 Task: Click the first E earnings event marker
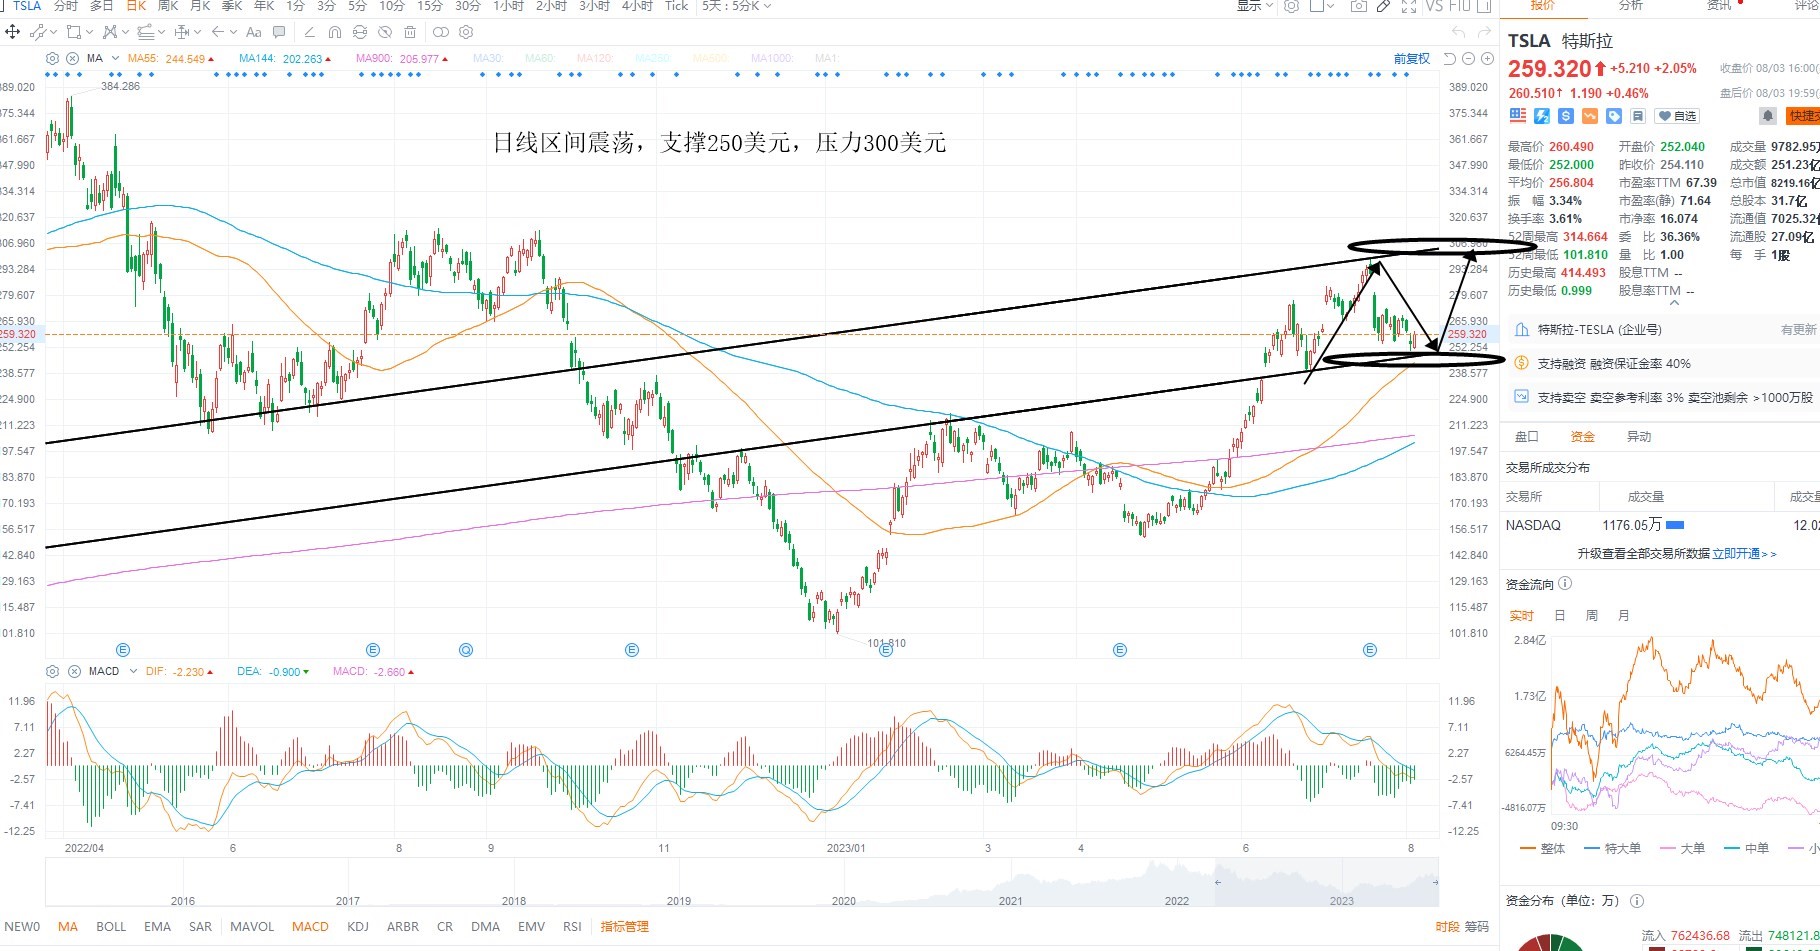point(123,650)
